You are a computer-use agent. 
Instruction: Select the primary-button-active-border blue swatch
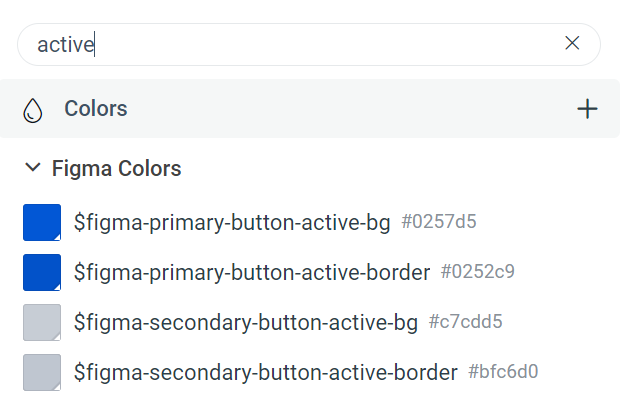(x=42, y=273)
